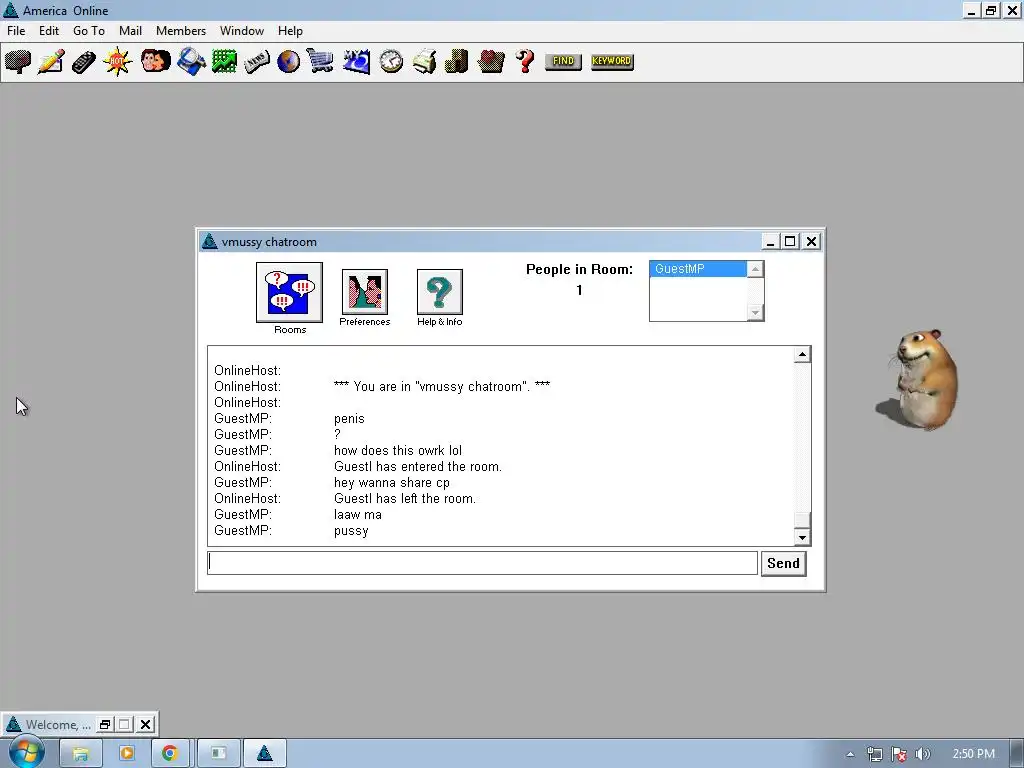Launch the World Wide Web globe icon

(x=288, y=61)
